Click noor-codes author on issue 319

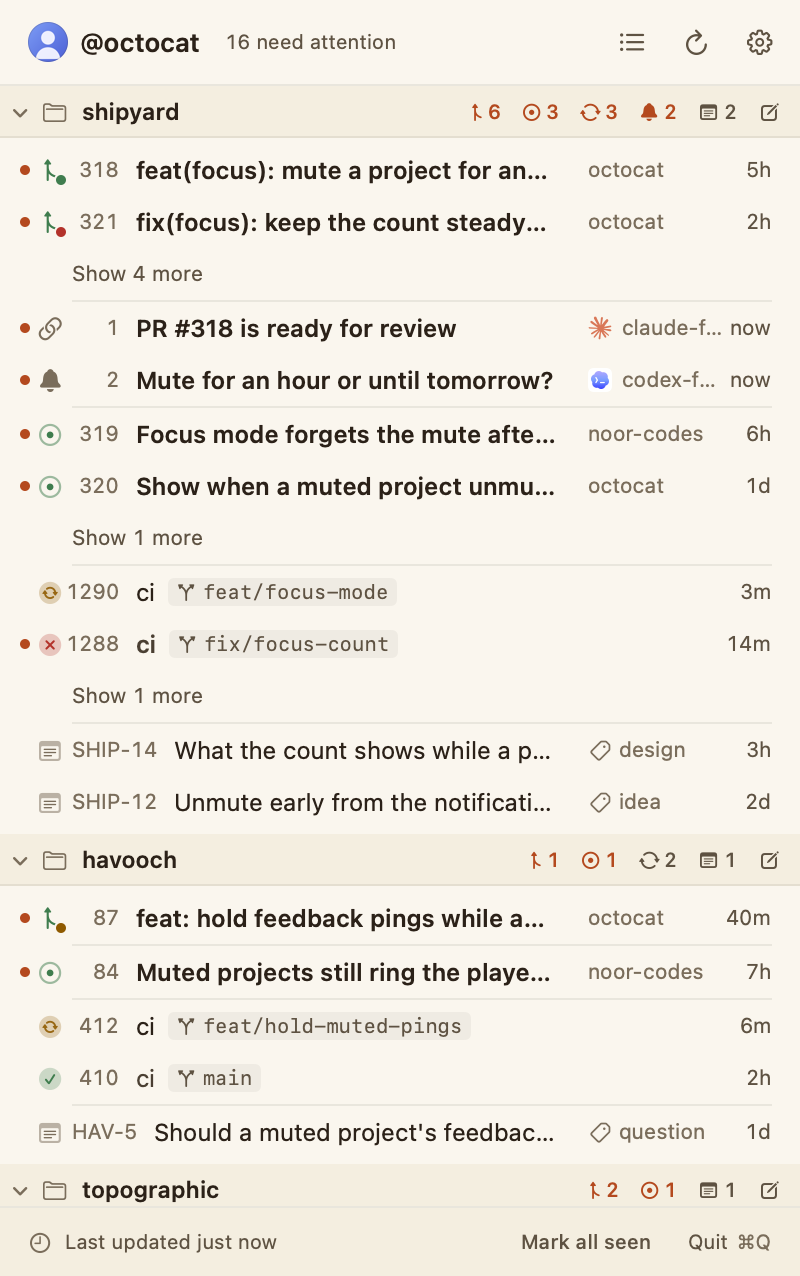(x=645, y=434)
